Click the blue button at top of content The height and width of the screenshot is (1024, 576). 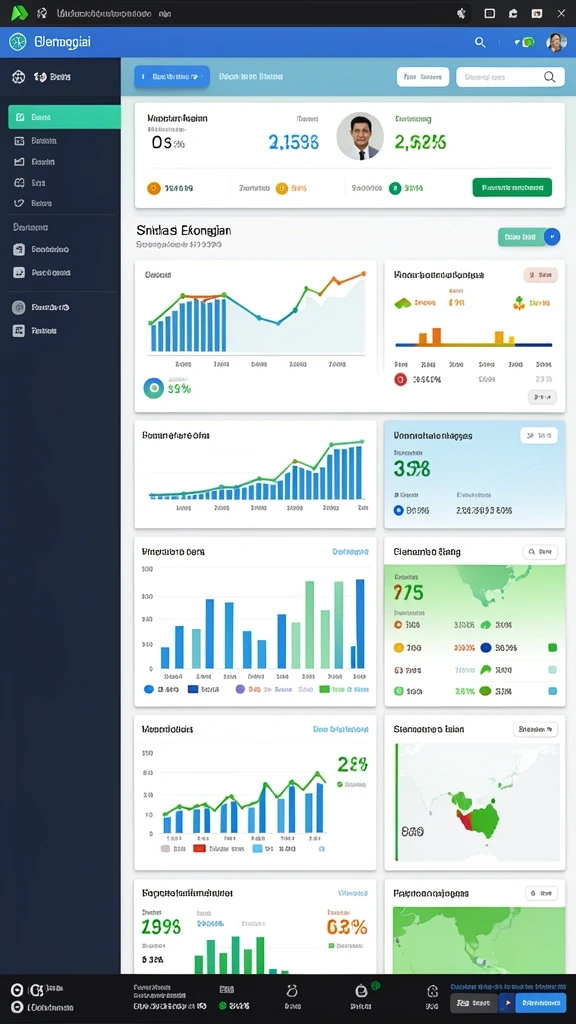point(172,76)
